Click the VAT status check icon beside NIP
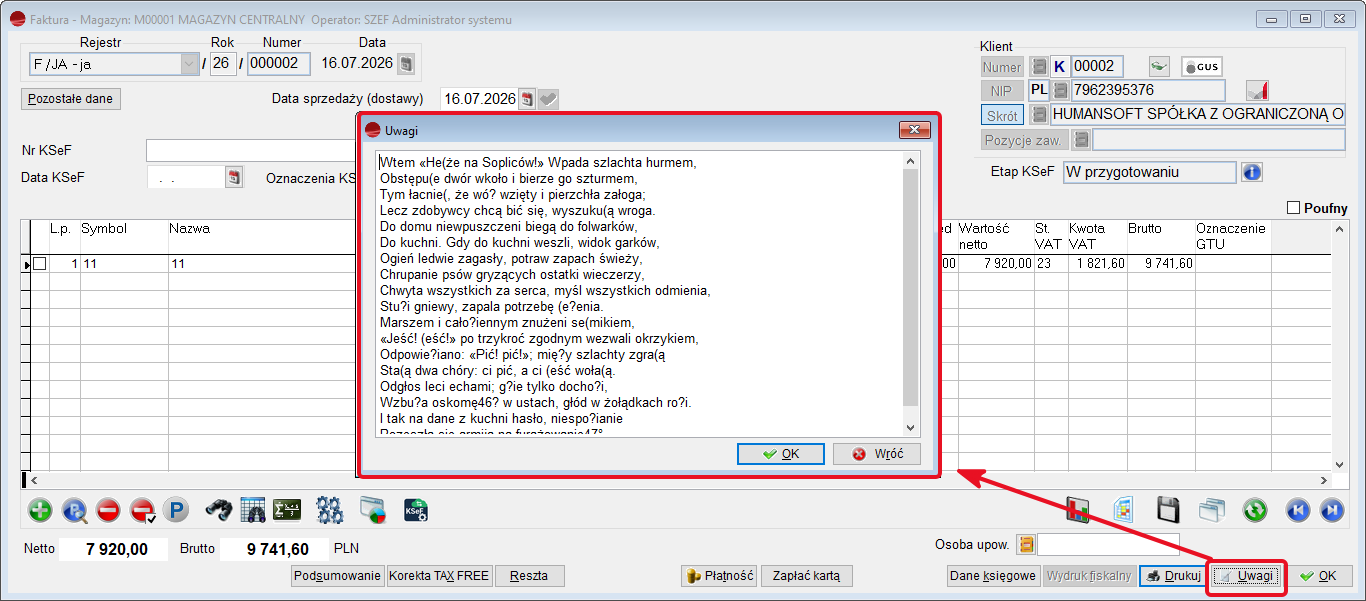The width and height of the screenshot is (1366, 601). coord(1257,91)
